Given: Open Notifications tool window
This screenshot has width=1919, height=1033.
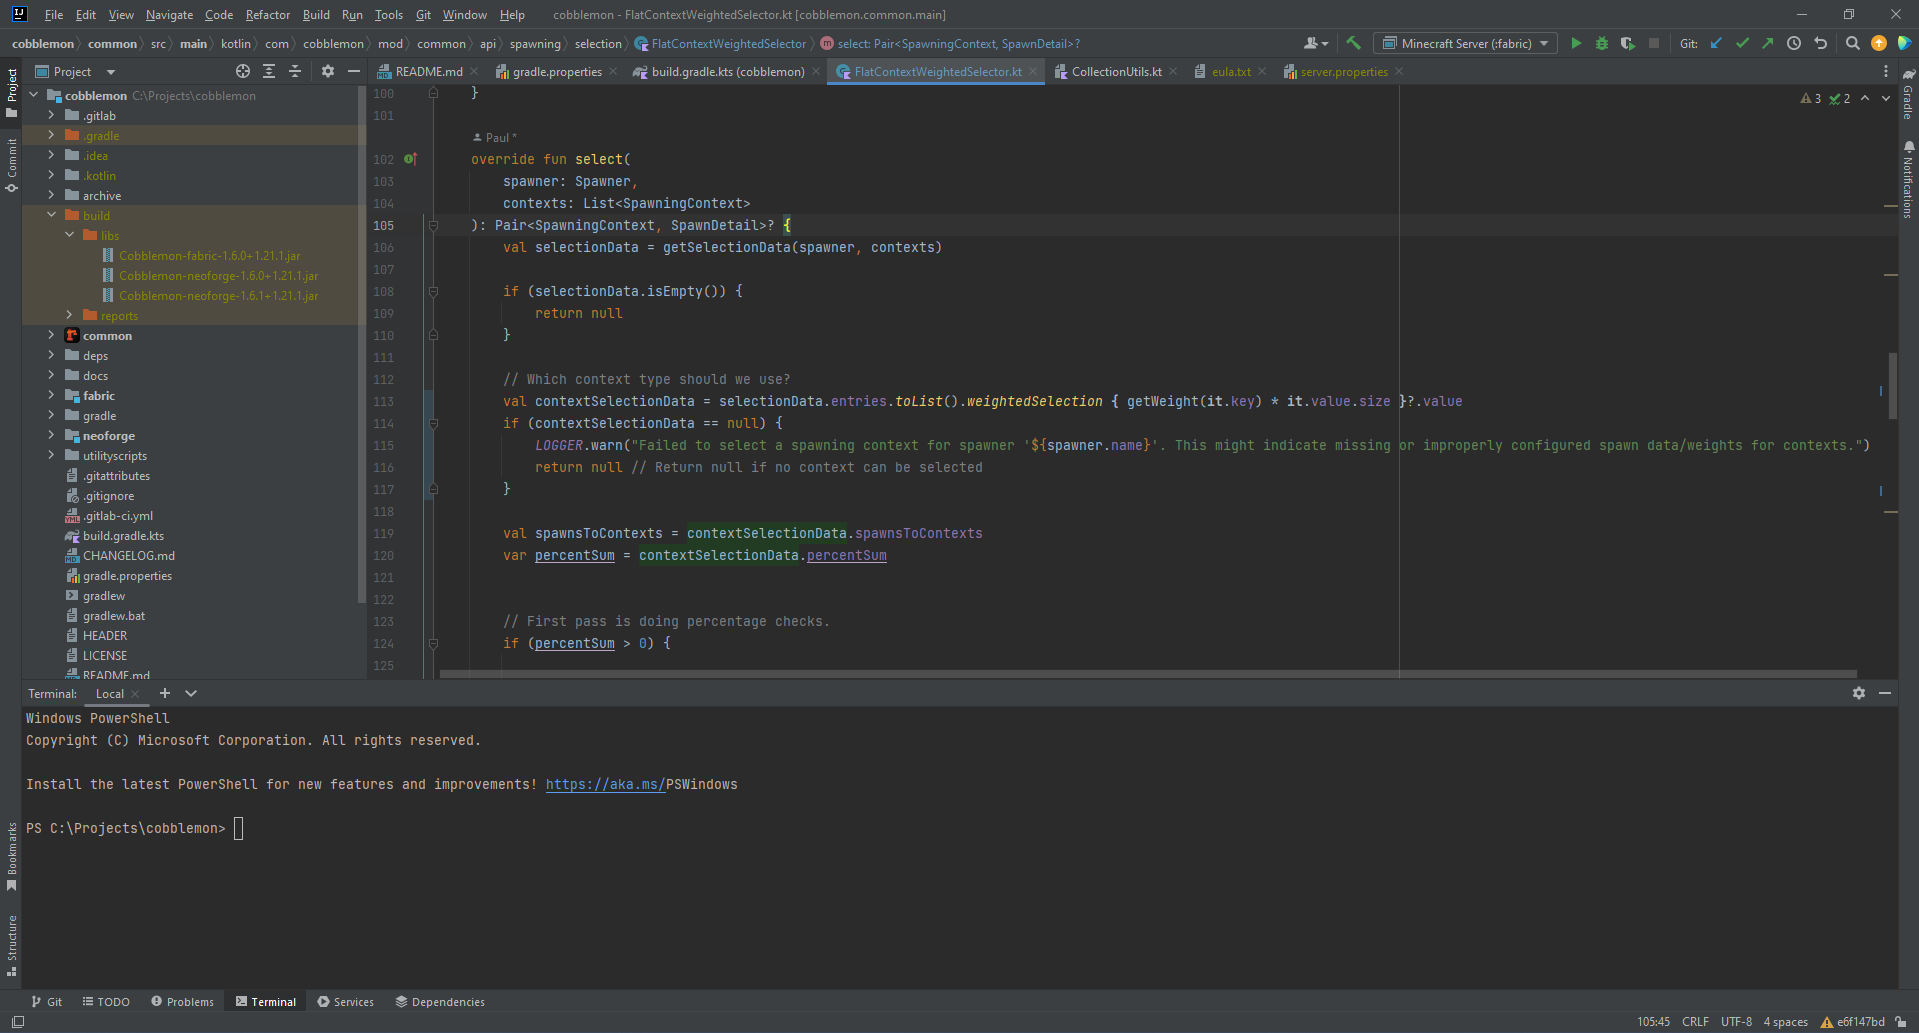Looking at the screenshot, I should (x=1908, y=180).
